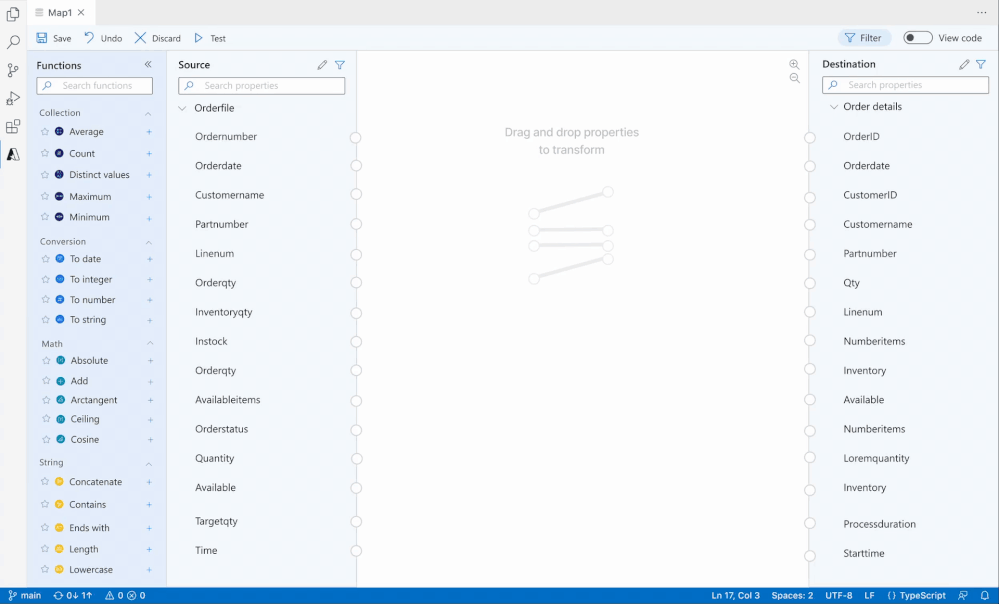The image size is (999, 604).
Task: Open the Azure icon in activity bar
Action: point(13,154)
